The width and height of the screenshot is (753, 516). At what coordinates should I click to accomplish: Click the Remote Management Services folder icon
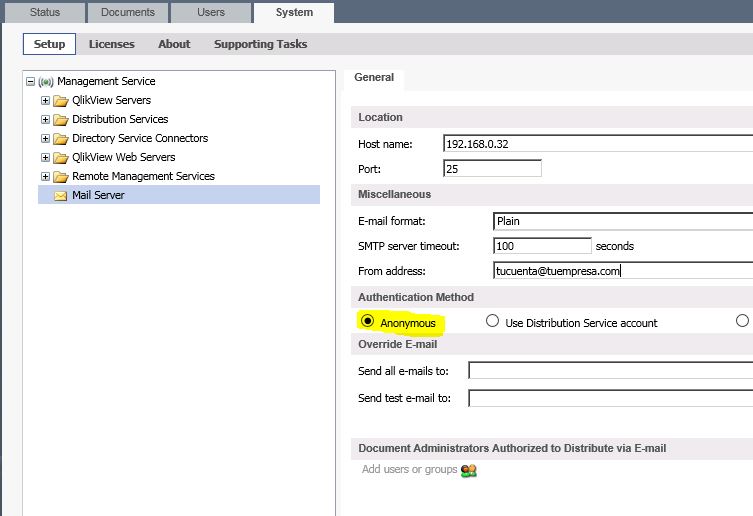pyautogui.click(x=61, y=177)
